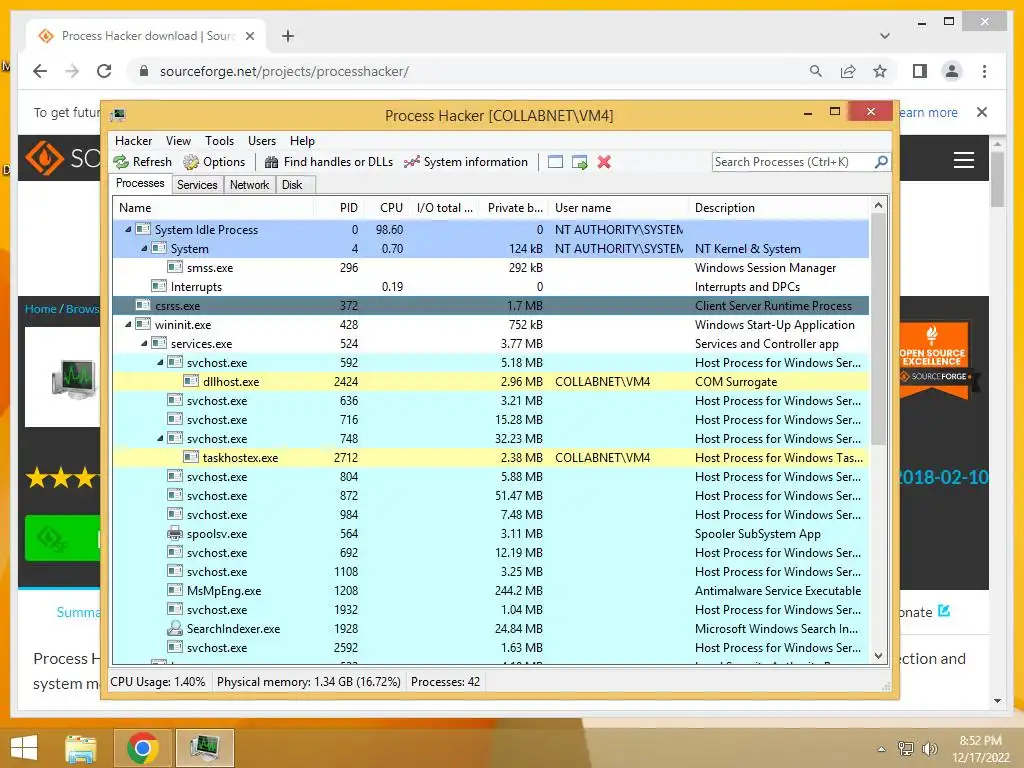Click the find window toolbar icon
Image resolution: width=1024 pixels, height=768 pixels.
(555, 162)
